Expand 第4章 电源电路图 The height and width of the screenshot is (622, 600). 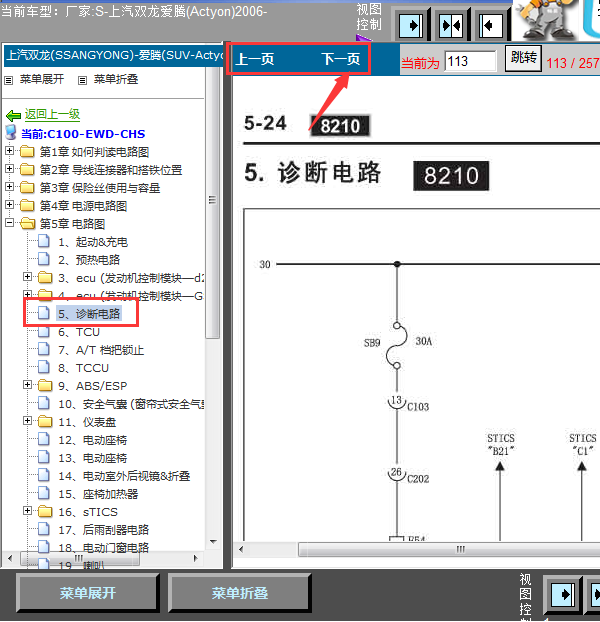[10, 205]
